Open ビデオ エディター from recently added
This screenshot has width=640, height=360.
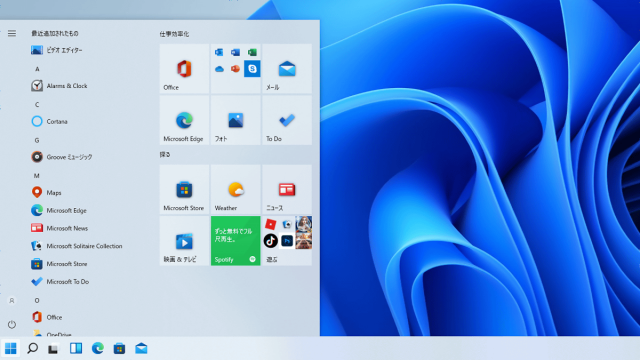57,50
